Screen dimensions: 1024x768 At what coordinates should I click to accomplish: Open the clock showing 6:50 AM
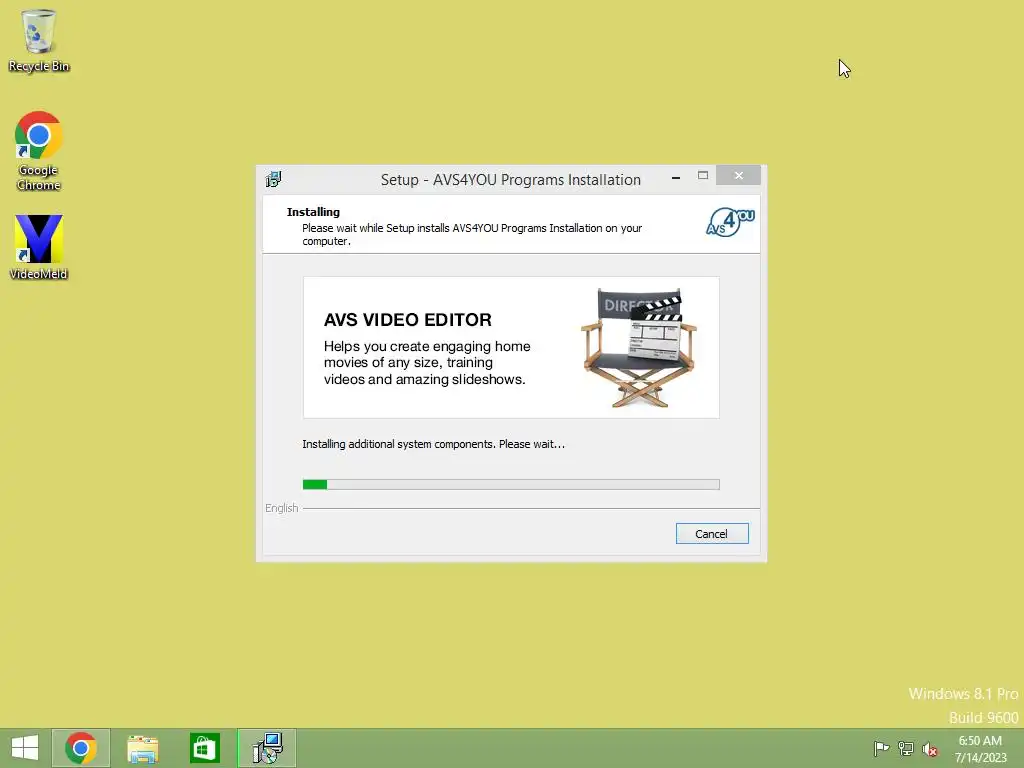980,749
